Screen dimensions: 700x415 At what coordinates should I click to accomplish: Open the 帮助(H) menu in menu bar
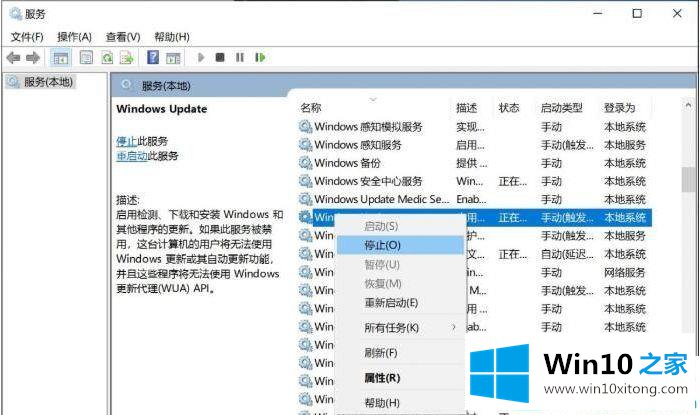tap(172, 37)
